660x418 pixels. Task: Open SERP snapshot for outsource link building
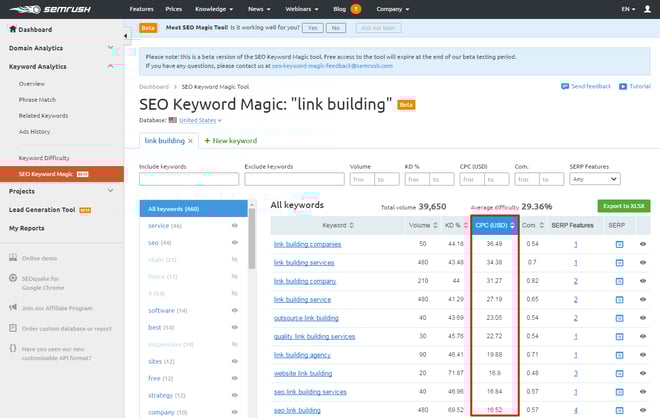(619, 318)
